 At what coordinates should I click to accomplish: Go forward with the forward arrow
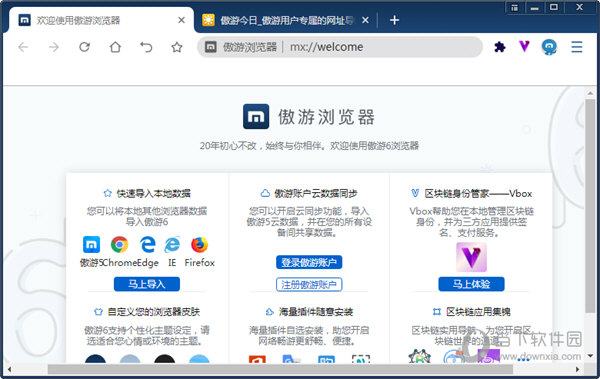coord(54,47)
